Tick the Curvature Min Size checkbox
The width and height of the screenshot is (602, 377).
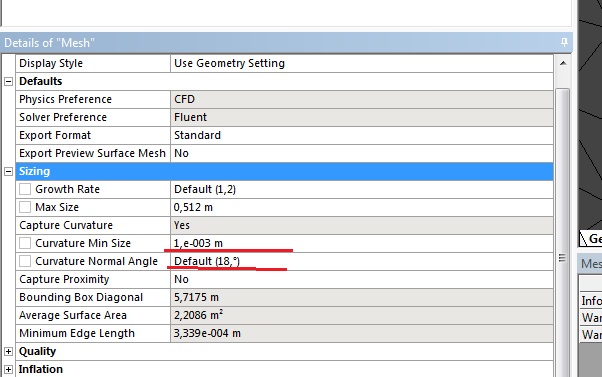pos(25,243)
